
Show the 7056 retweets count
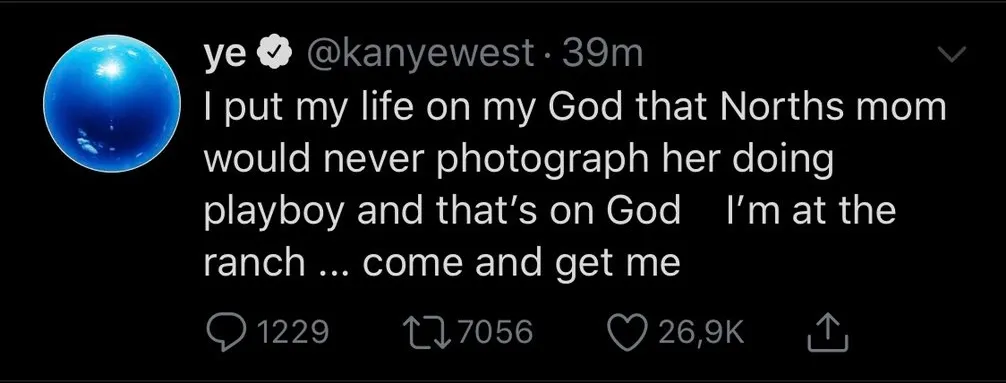[x=497, y=333]
